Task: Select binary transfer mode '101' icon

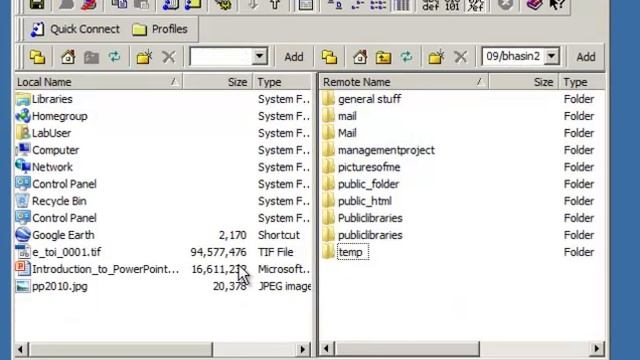Action: tap(452, 5)
